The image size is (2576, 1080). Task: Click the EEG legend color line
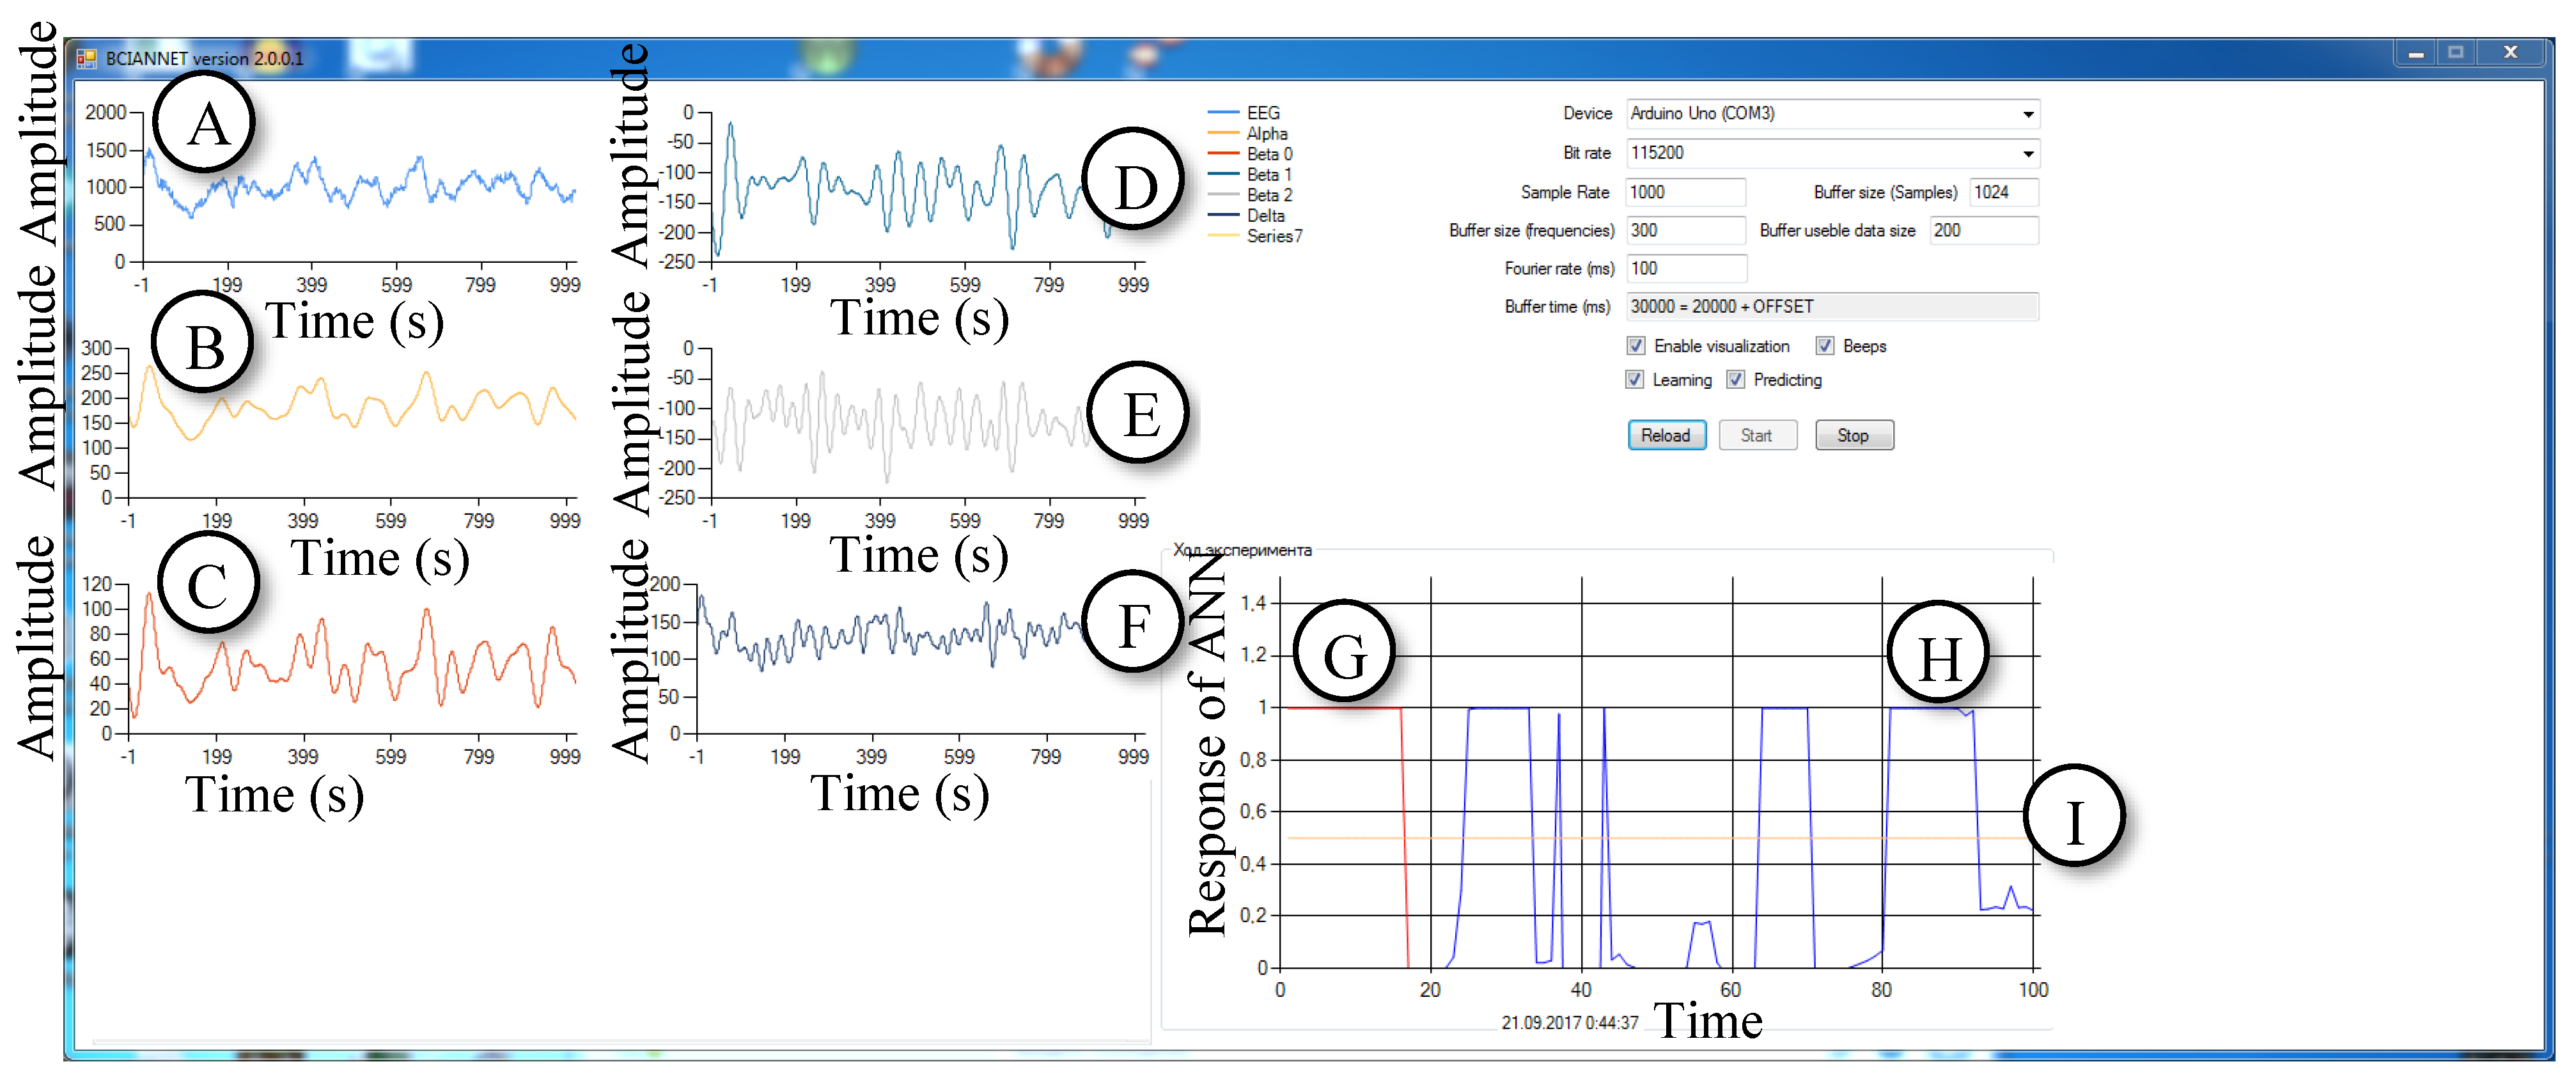1223,113
